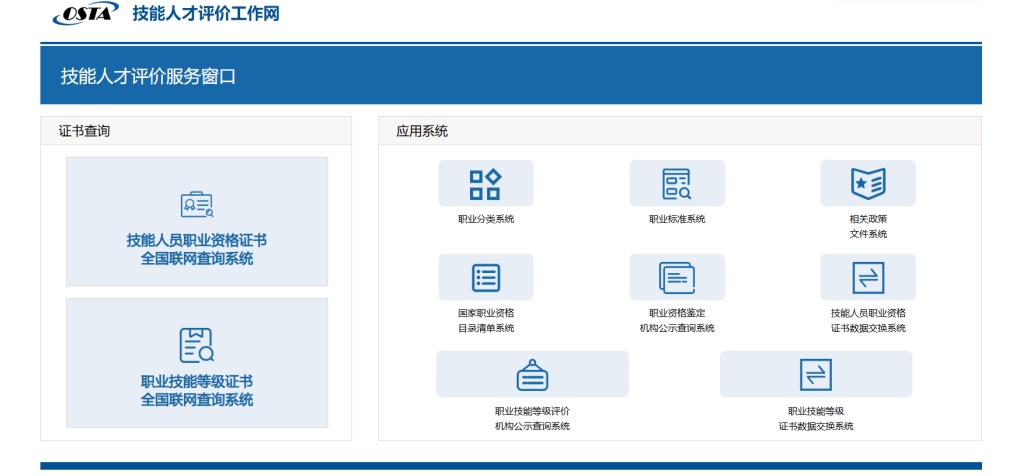Open the 职业资格鉴定机构公示查询系统 stacked-pages icon
The width and height of the screenshot is (1018, 476).
[x=676, y=277]
